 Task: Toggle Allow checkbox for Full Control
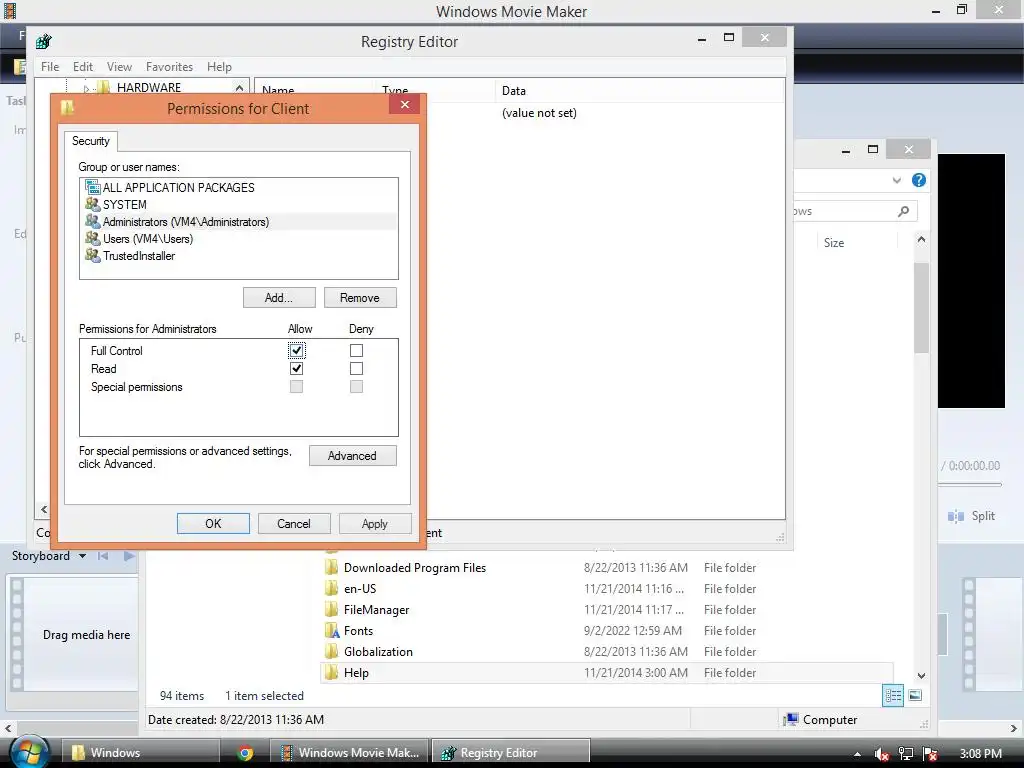pos(296,351)
